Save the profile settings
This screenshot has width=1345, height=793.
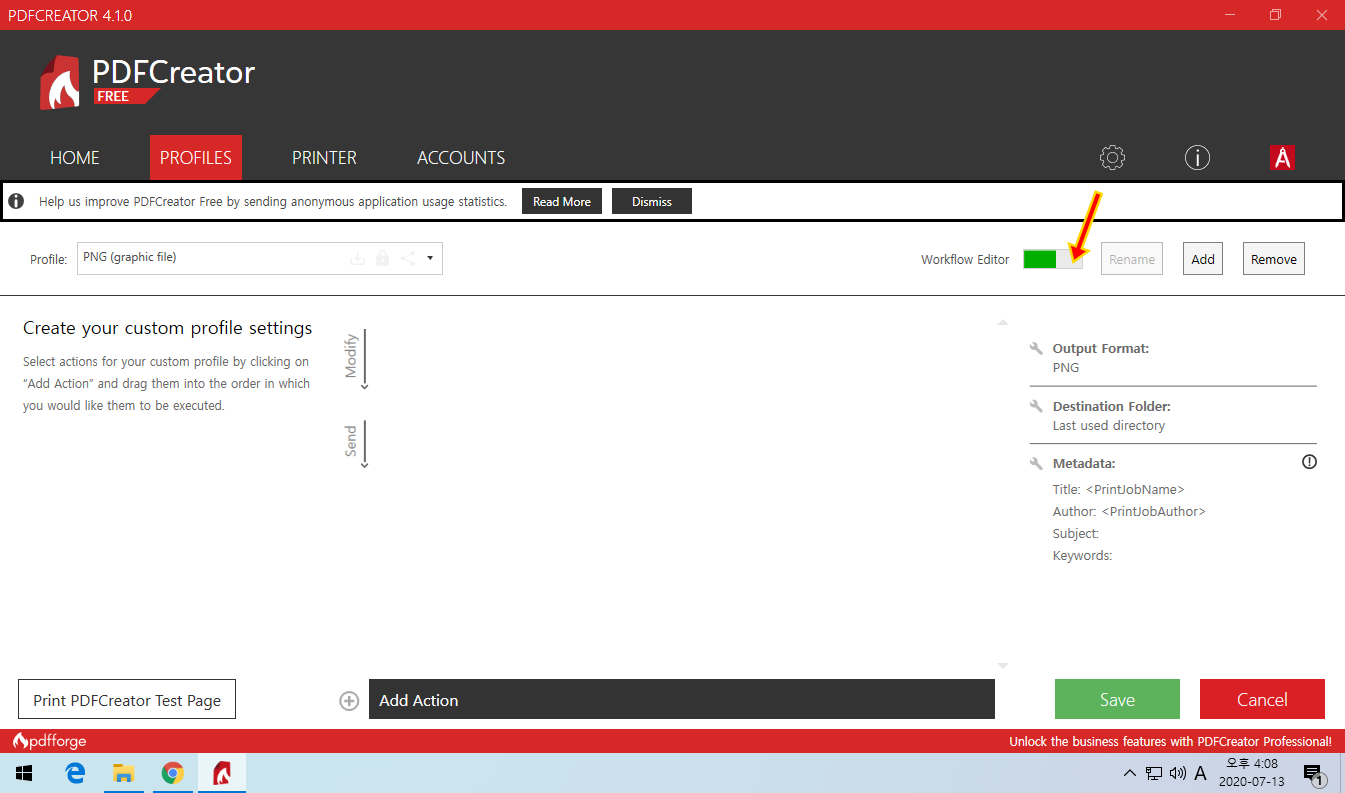[1117, 700]
